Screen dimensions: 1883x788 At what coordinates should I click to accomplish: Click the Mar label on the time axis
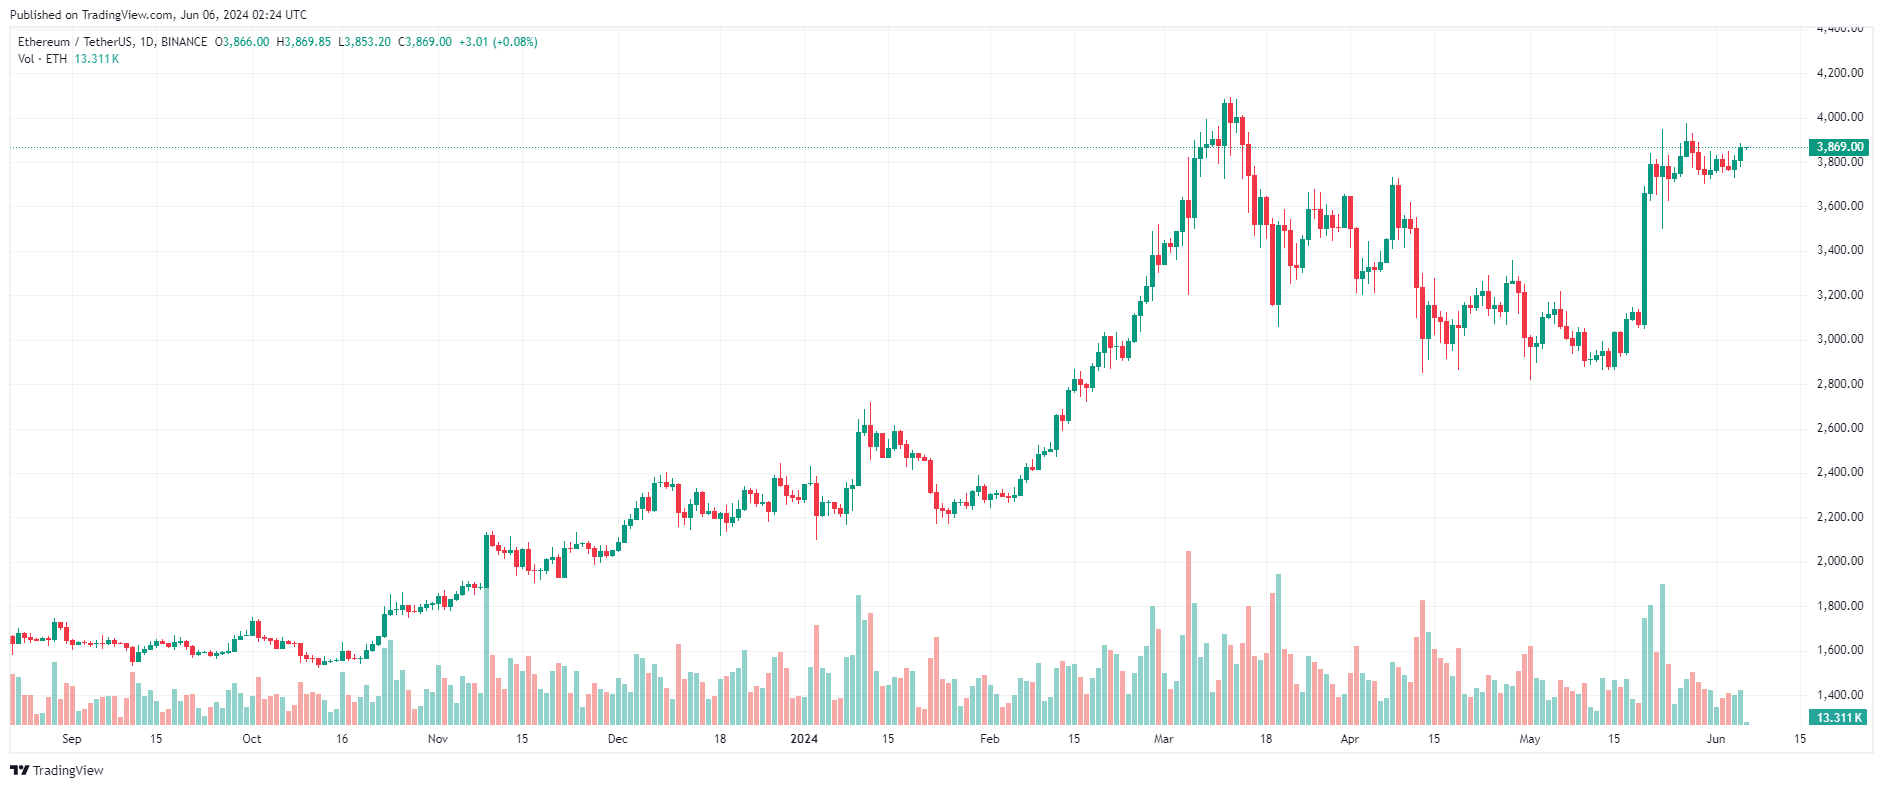coord(1163,739)
